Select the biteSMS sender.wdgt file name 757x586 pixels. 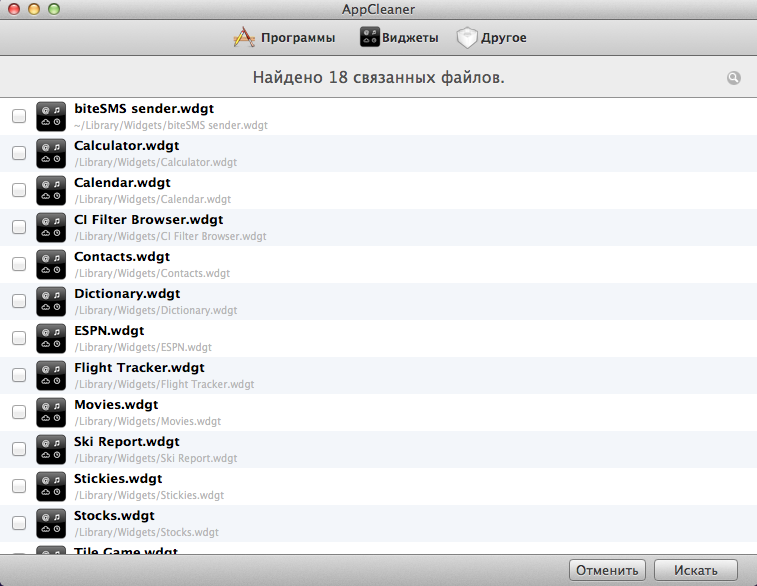pyautogui.click(x=144, y=109)
